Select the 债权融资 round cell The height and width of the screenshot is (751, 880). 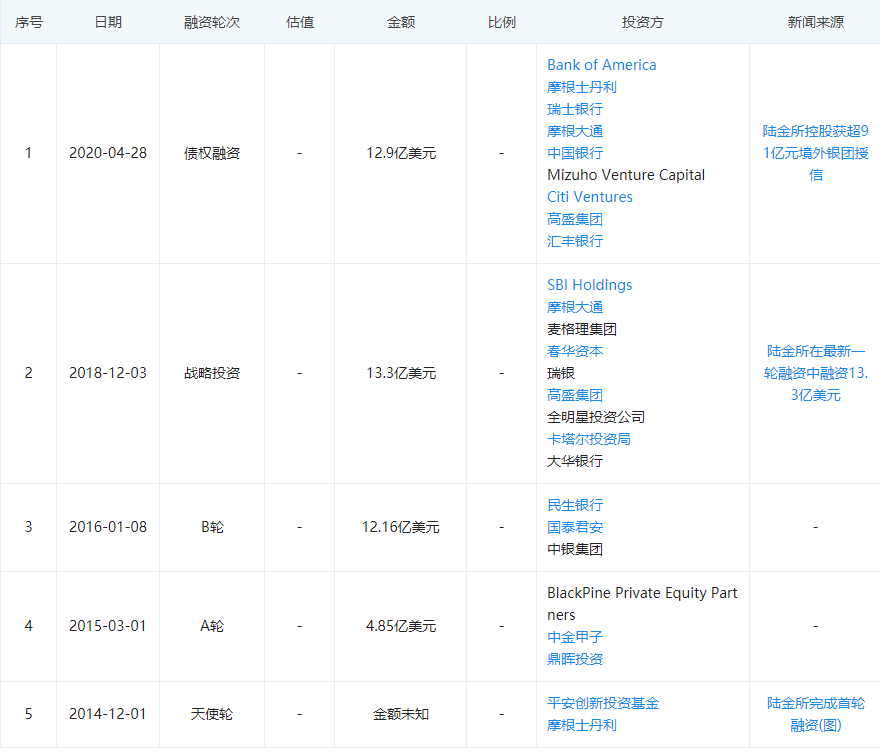click(x=212, y=153)
